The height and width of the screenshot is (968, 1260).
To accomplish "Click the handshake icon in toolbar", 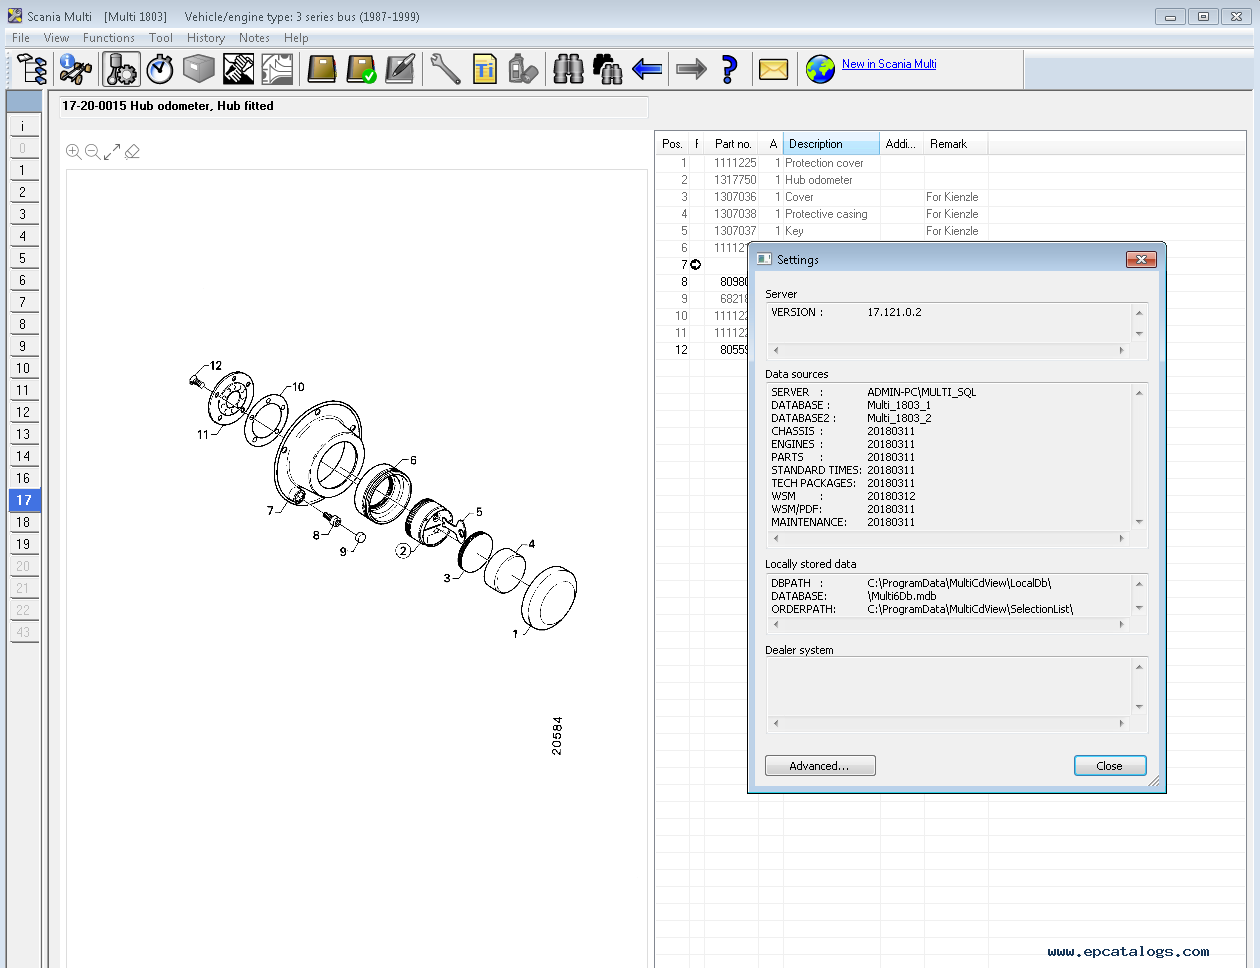I will point(238,69).
